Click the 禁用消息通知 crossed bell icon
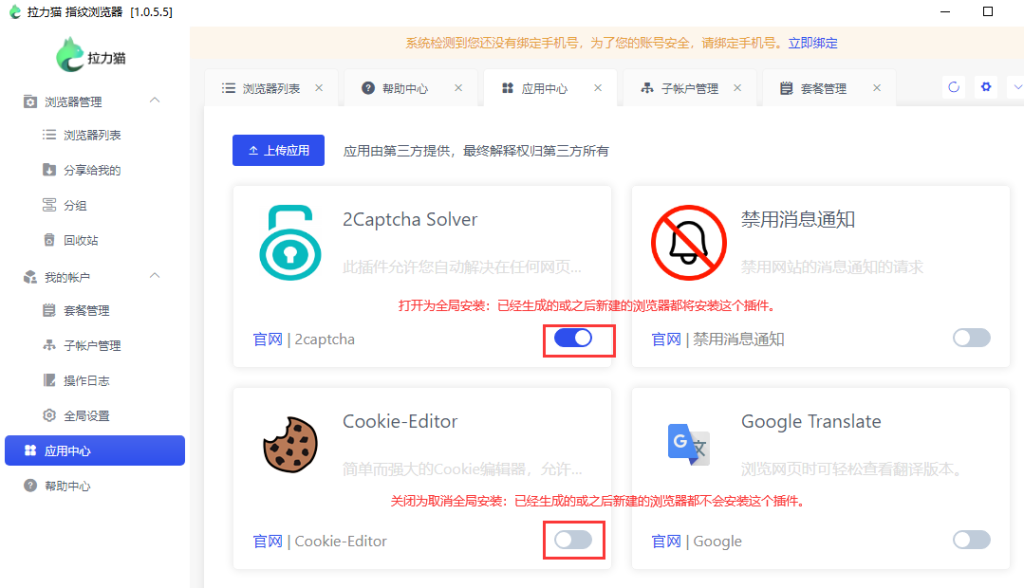The image size is (1024, 588). [688, 243]
